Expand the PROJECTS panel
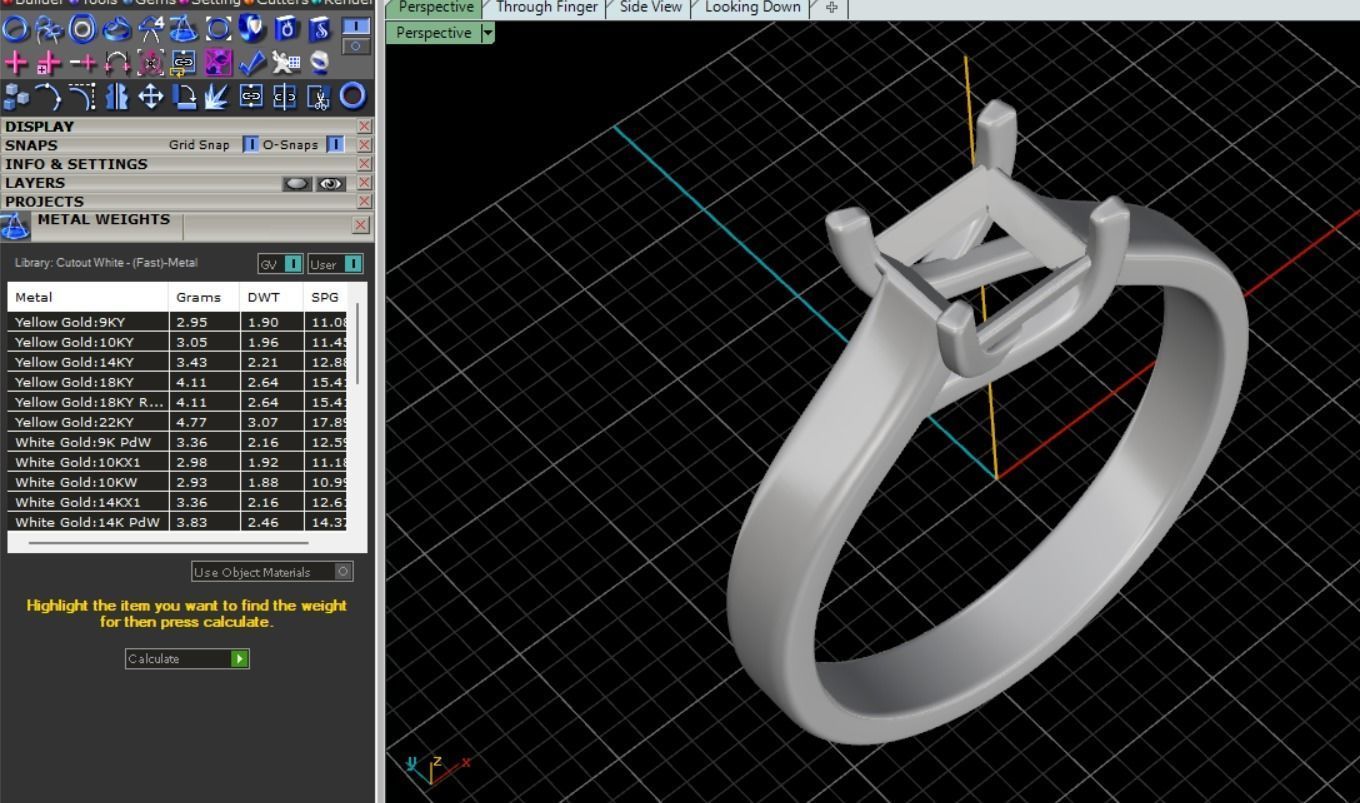The height and width of the screenshot is (803, 1360). click(45, 202)
